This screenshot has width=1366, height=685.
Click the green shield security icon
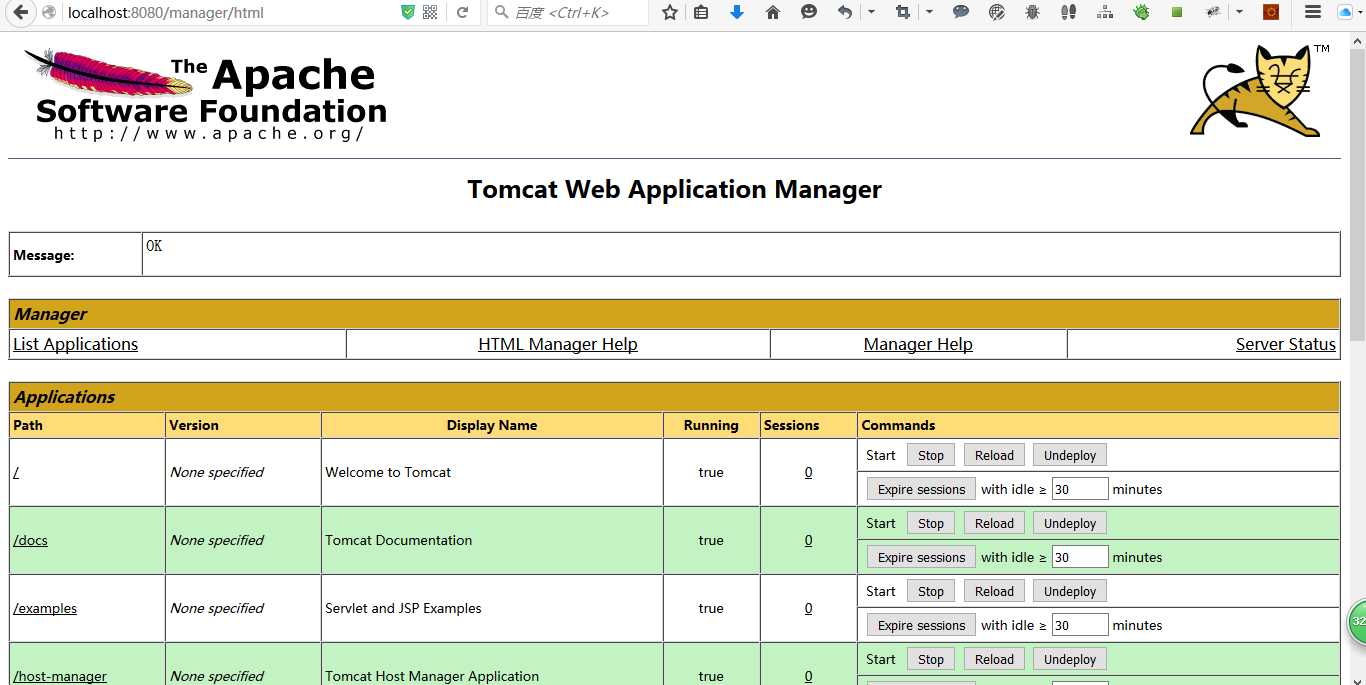[407, 12]
